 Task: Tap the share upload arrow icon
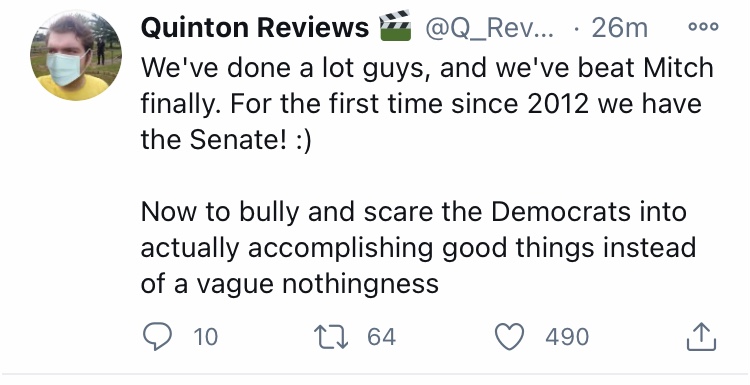(701, 337)
